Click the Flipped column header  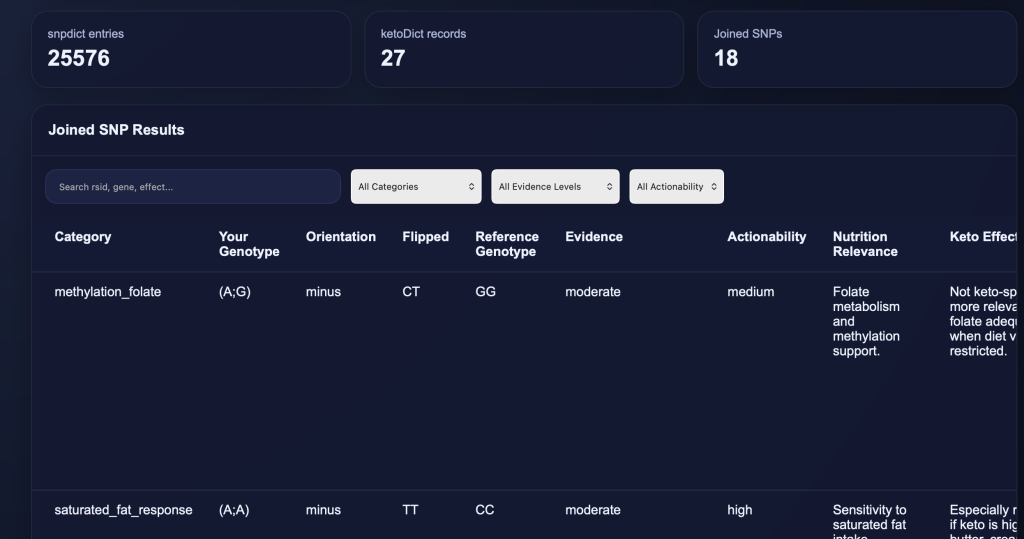[425, 237]
